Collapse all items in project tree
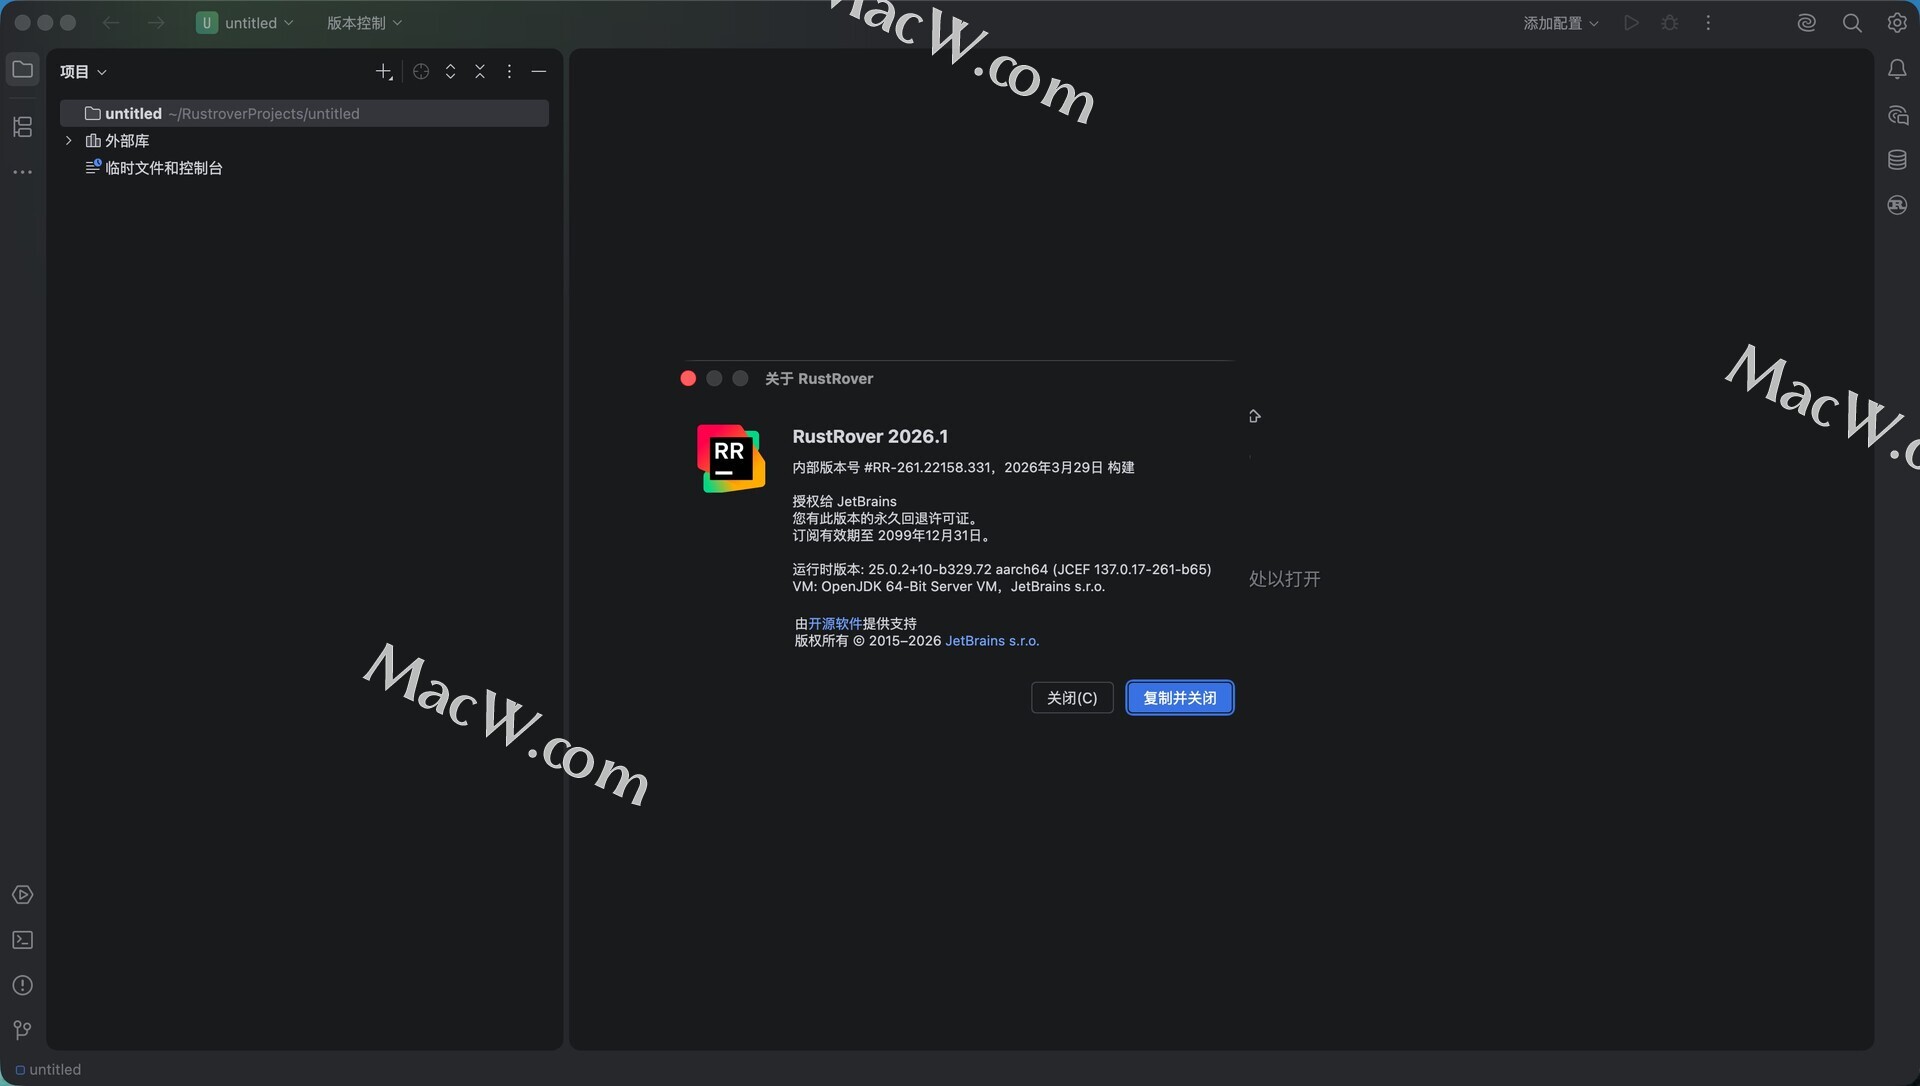 (480, 72)
